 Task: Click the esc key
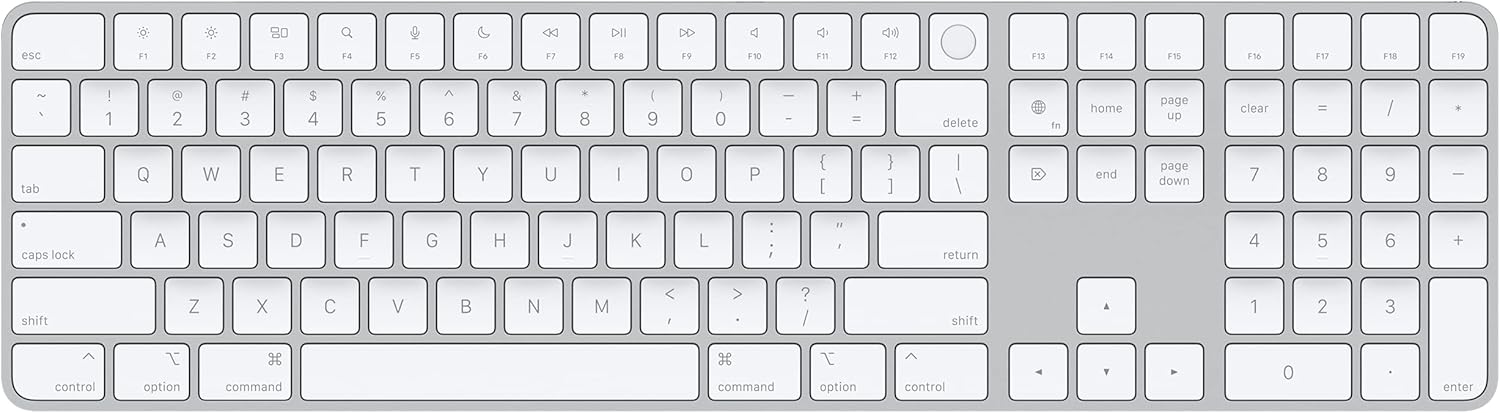pos(58,42)
